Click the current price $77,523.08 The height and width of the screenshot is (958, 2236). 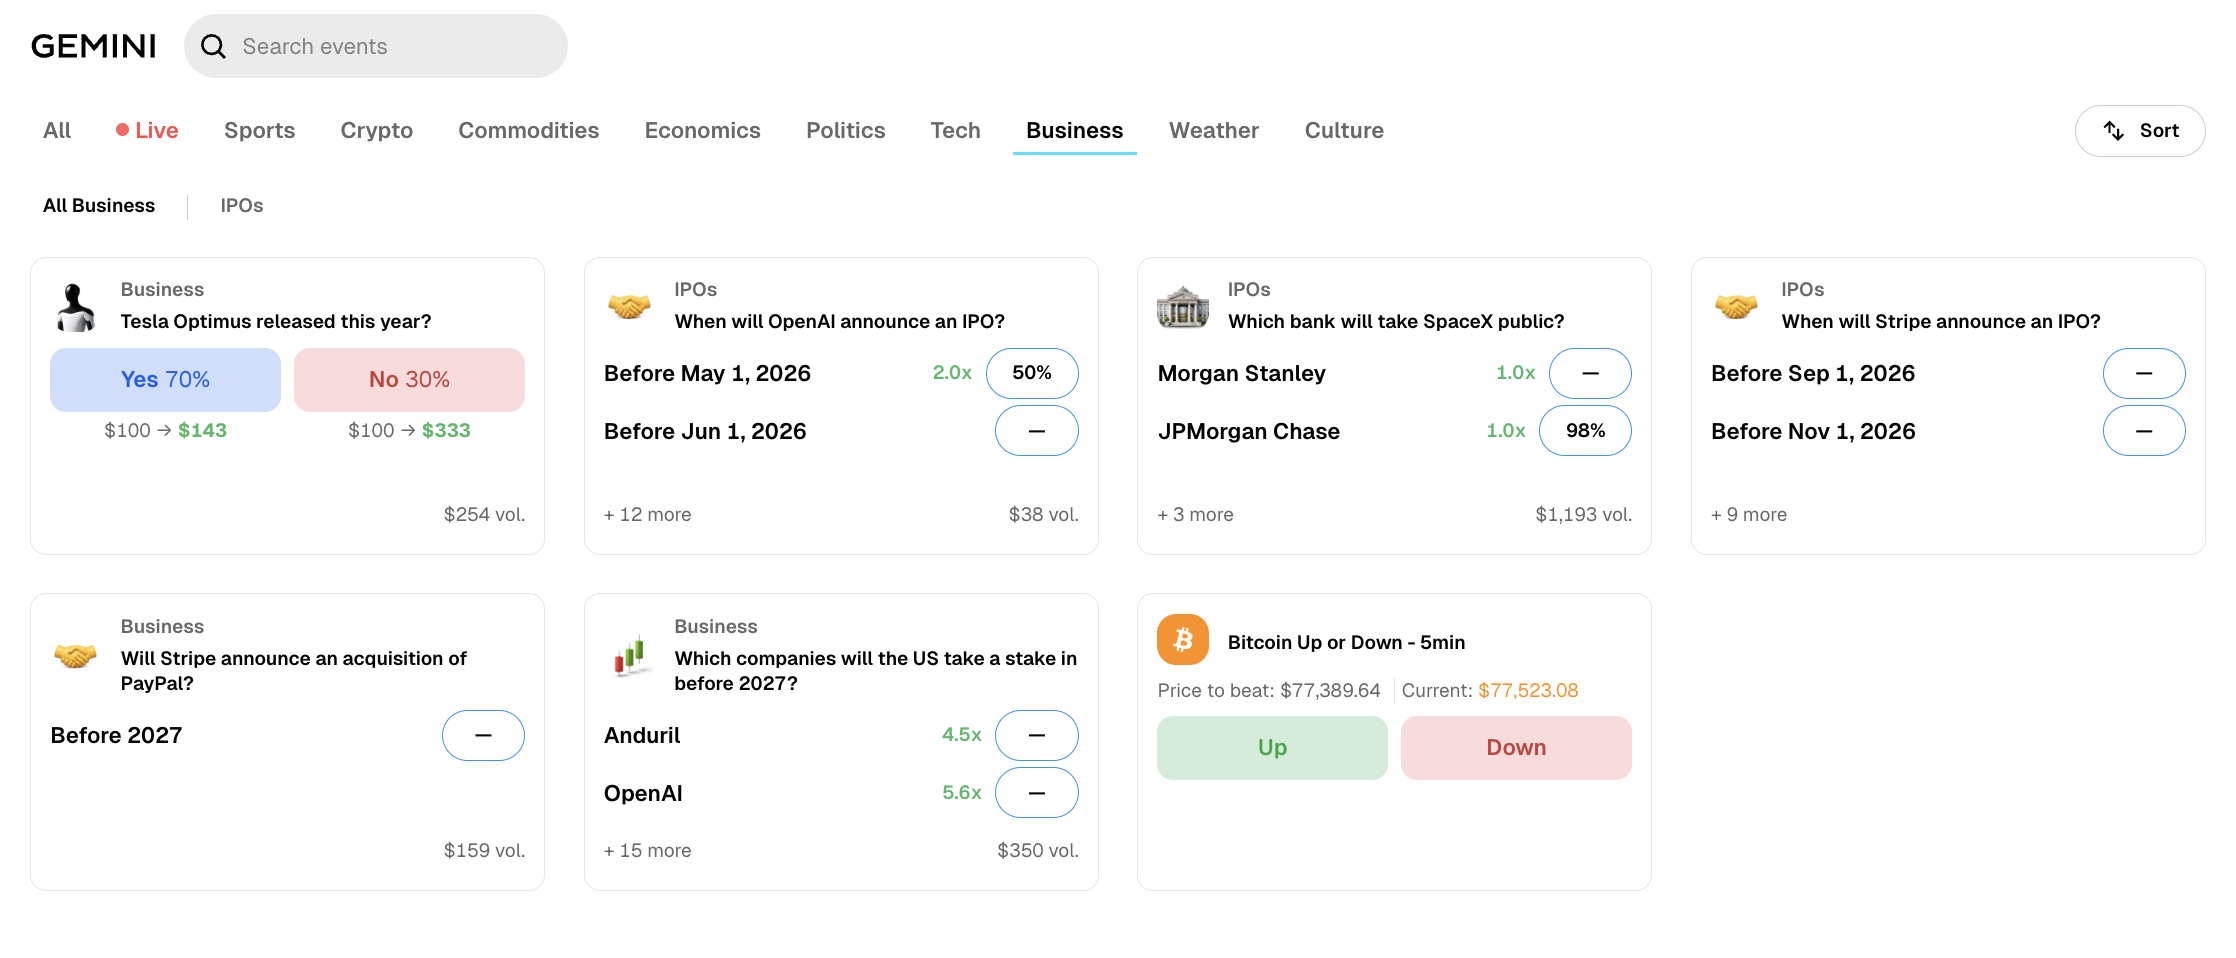click(x=1528, y=690)
